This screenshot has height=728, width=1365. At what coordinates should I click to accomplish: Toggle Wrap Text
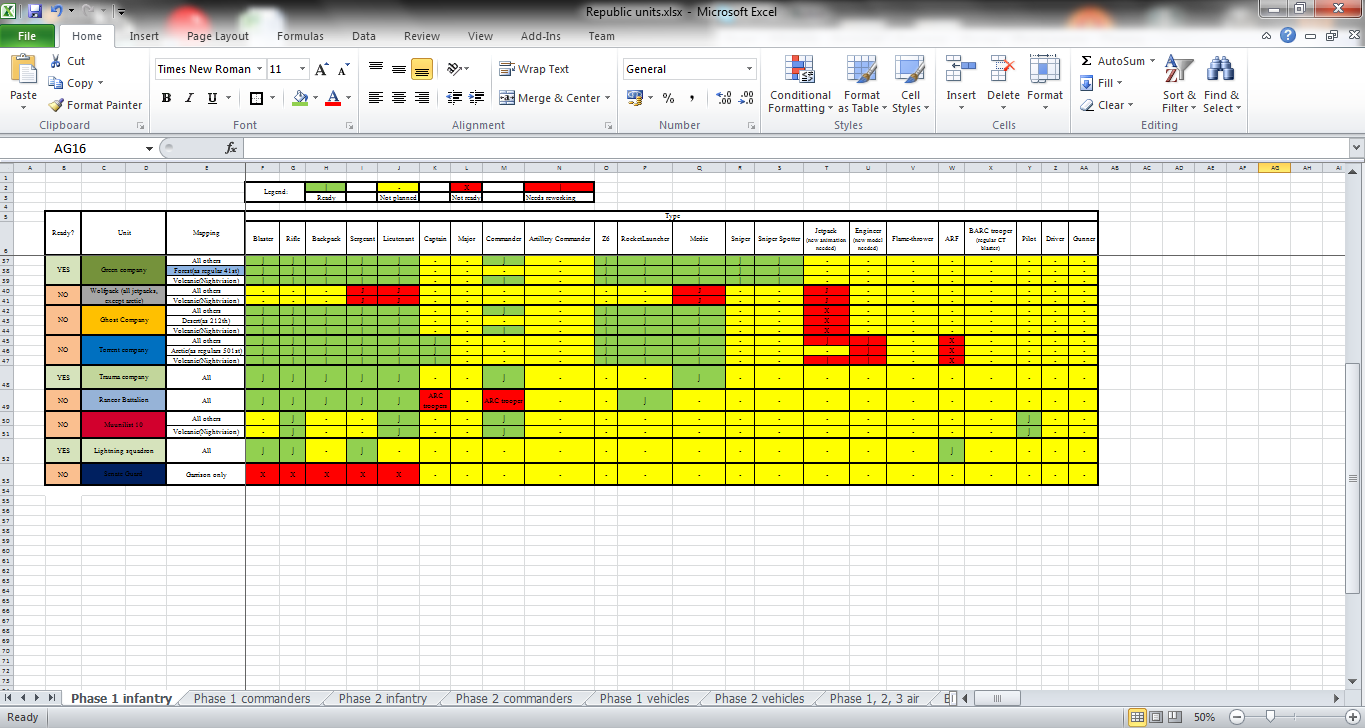[x=534, y=69]
